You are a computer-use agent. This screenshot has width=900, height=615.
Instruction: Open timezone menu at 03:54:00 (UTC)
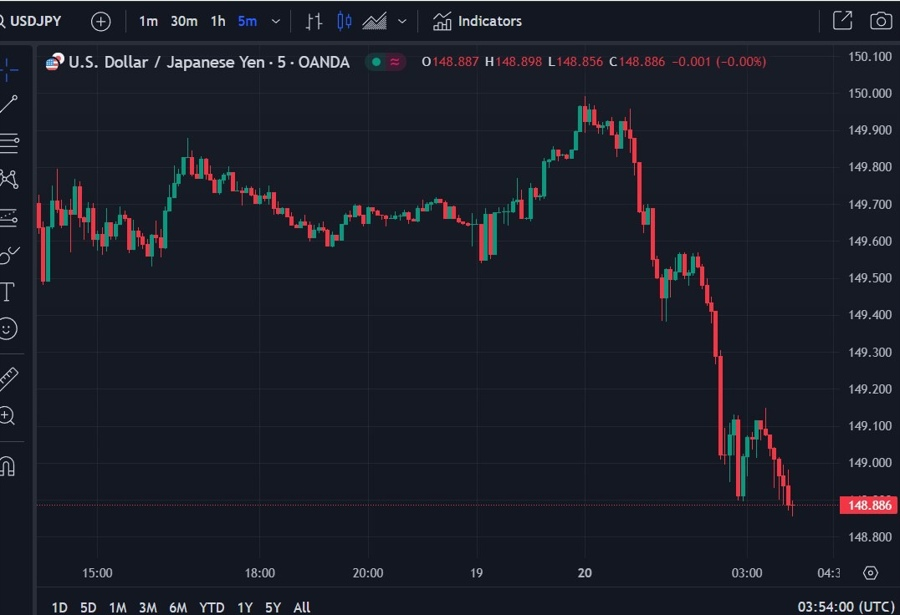[x=846, y=607]
